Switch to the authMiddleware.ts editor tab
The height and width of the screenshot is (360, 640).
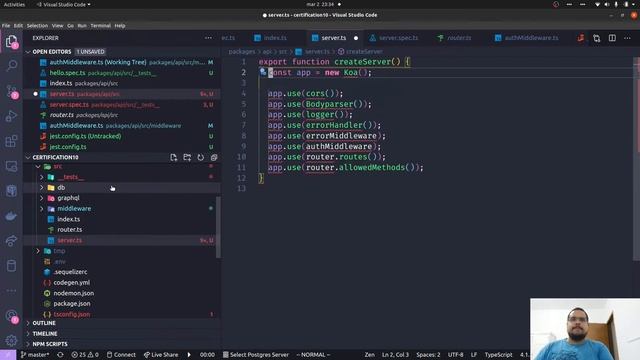click(x=531, y=38)
